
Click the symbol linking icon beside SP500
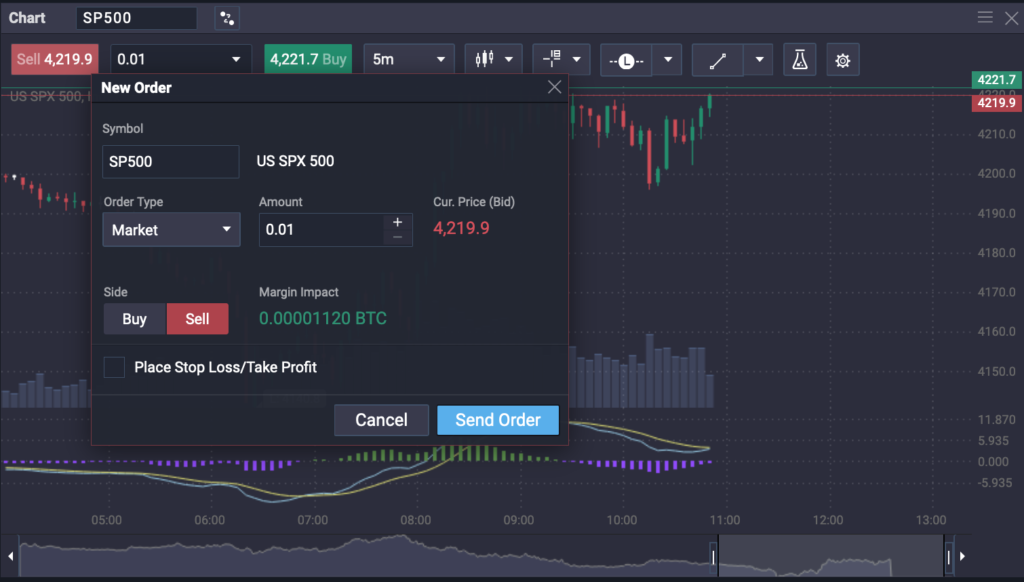(227, 17)
